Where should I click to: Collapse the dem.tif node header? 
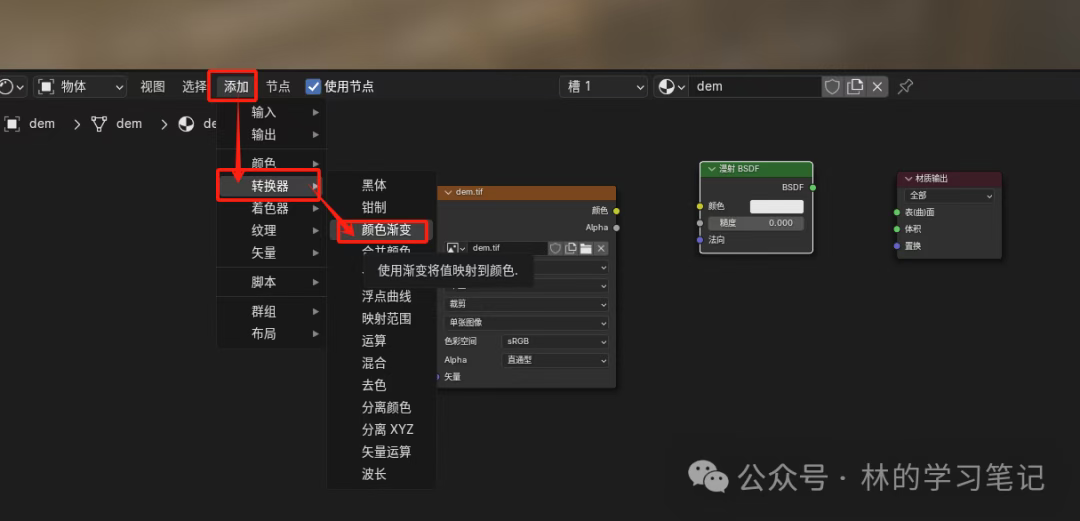tap(447, 192)
